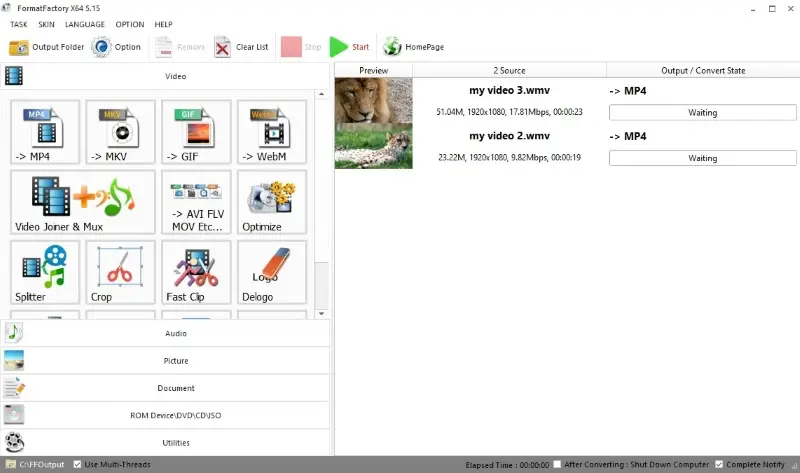Viewport: 800px width, 473px height.
Task: Expand the Audio category section
Action: pyautogui.click(x=165, y=333)
